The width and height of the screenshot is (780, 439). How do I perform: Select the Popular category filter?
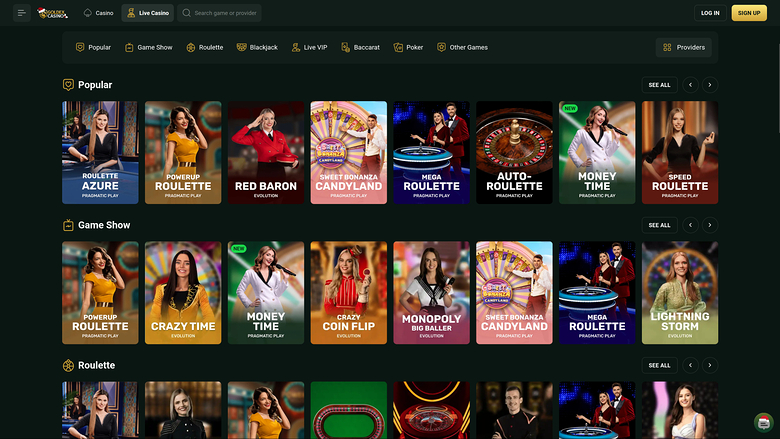coord(93,47)
